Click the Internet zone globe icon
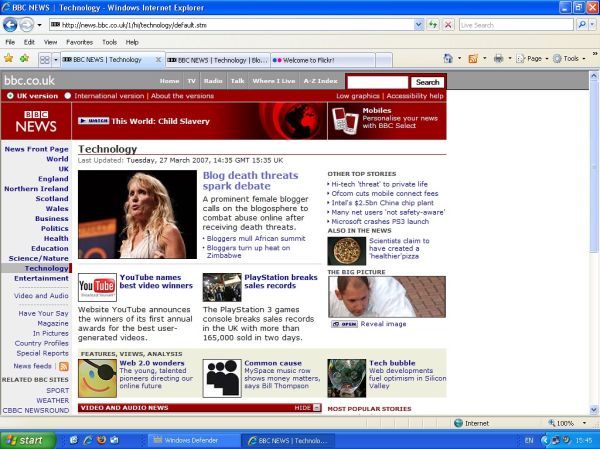This screenshot has height=449, width=600. (x=458, y=423)
